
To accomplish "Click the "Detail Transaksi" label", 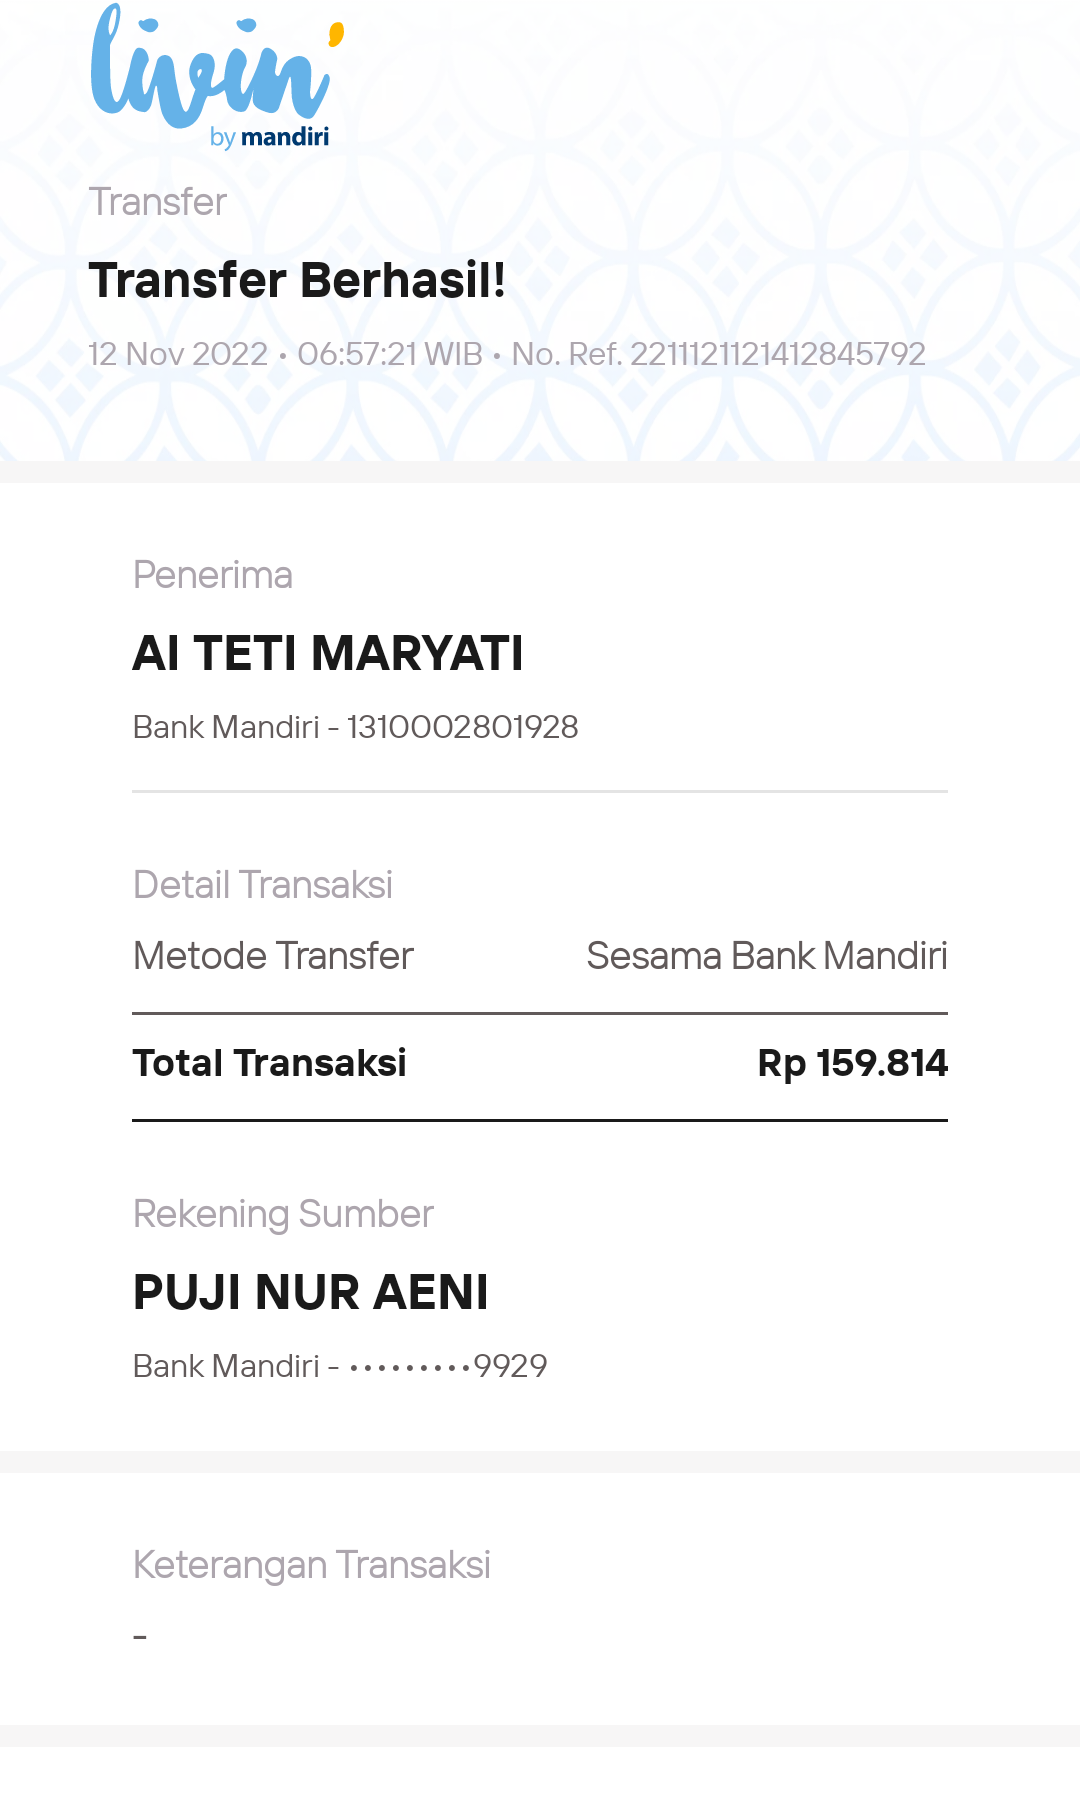I will pyautogui.click(x=263, y=885).
